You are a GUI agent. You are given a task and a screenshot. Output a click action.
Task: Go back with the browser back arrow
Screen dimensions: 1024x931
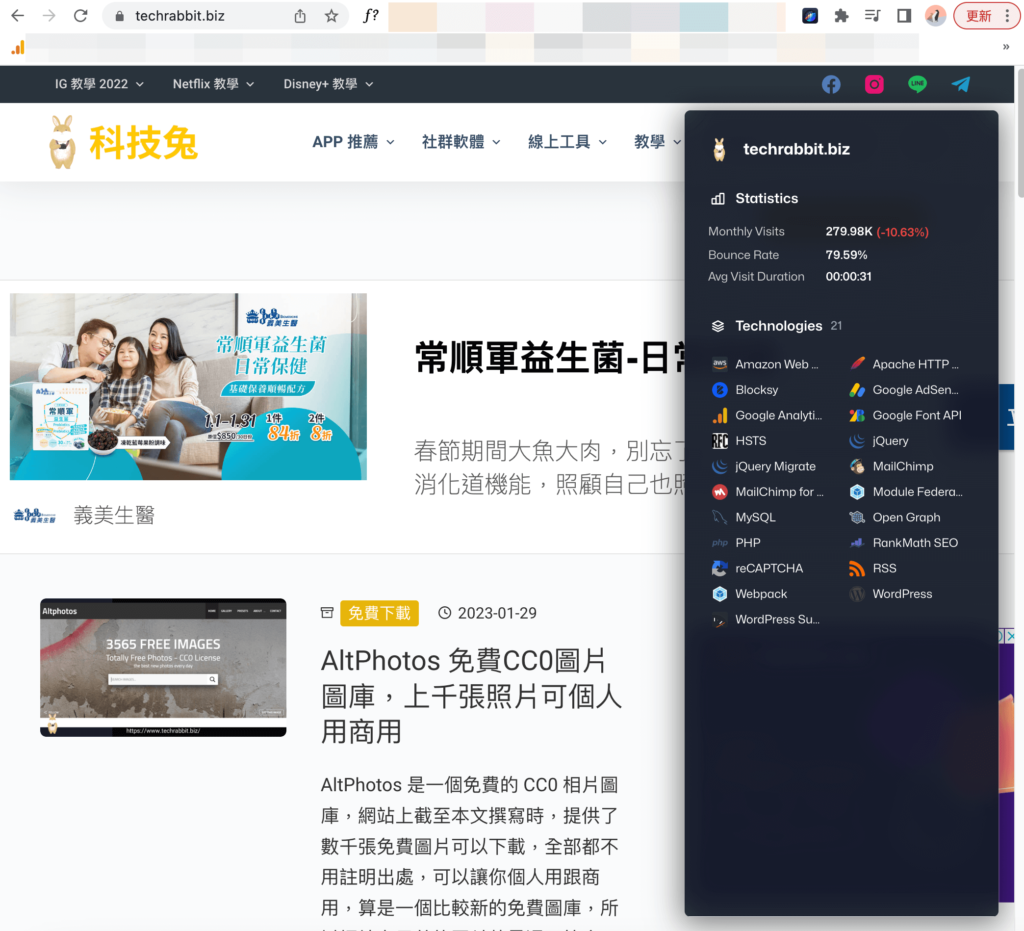point(18,16)
